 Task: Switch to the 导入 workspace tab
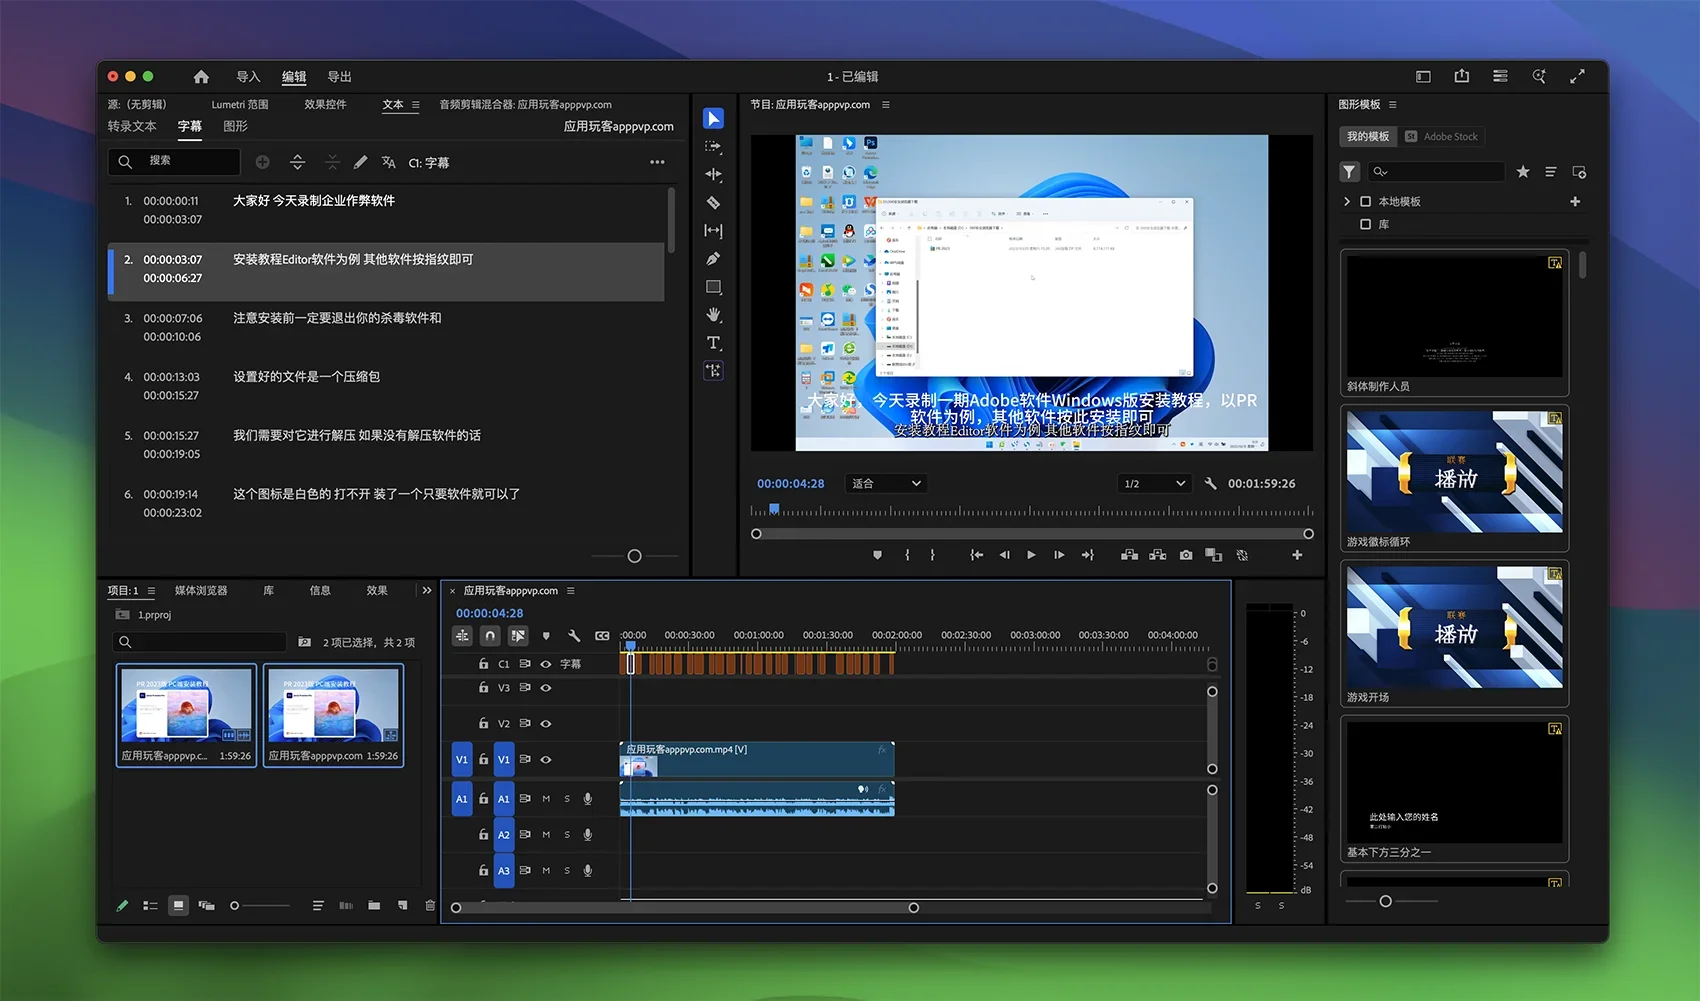(248, 77)
